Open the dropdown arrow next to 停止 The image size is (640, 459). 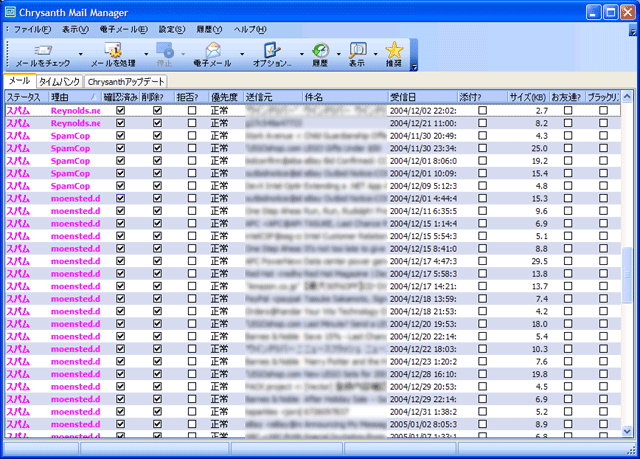[183, 54]
